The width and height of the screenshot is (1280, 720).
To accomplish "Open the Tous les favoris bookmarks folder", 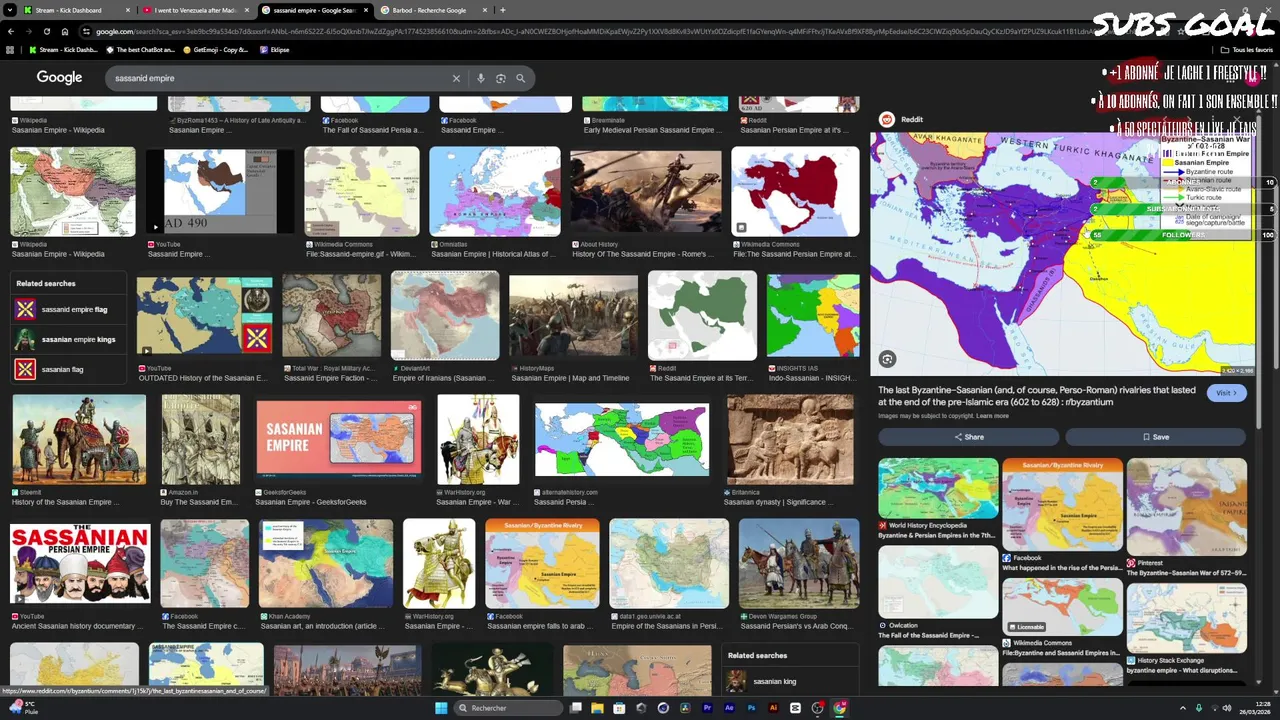I will click(1246, 49).
